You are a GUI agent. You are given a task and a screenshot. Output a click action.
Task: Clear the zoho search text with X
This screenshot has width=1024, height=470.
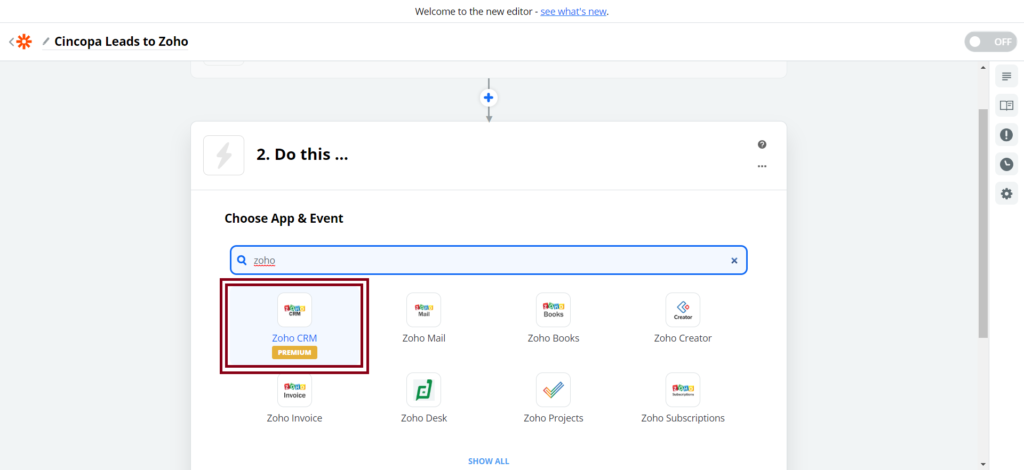pos(733,260)
